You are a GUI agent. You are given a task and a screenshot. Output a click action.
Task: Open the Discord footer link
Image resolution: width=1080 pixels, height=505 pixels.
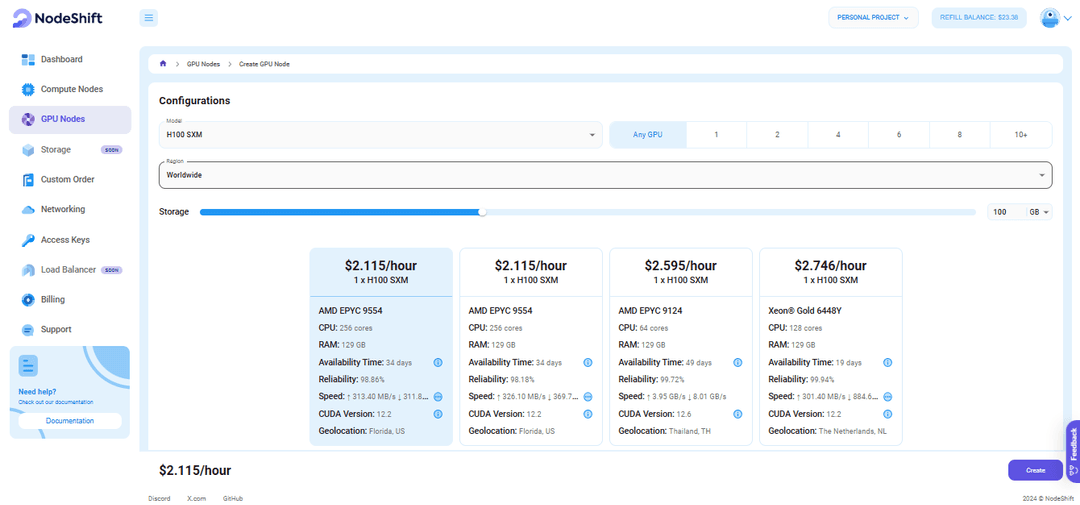pos(159,498)
